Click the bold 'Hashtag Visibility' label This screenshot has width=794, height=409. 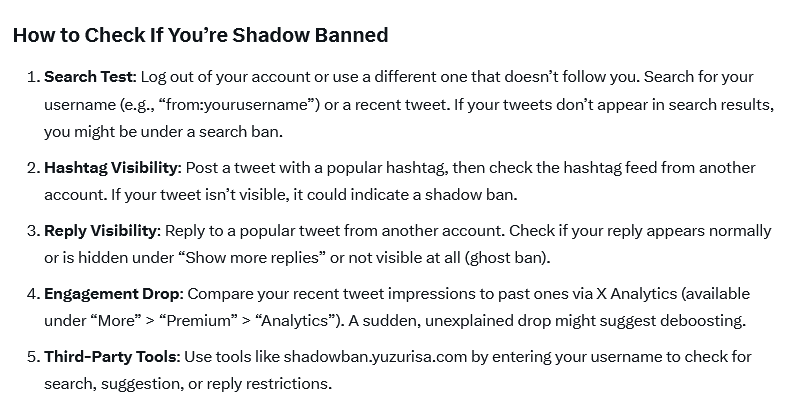pos(112,168)
